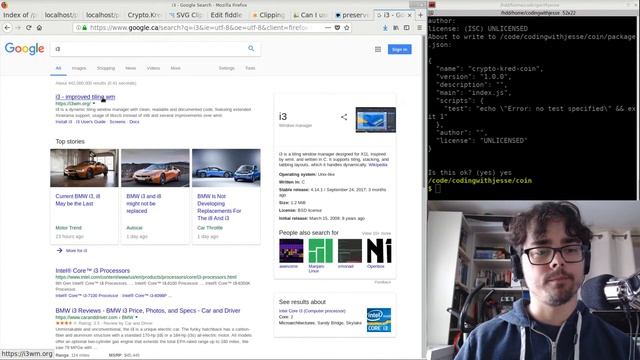Reload the page with the refresh icon
Image resolution: width=640 pixels, height=360 pixels.
pos(29,28)
